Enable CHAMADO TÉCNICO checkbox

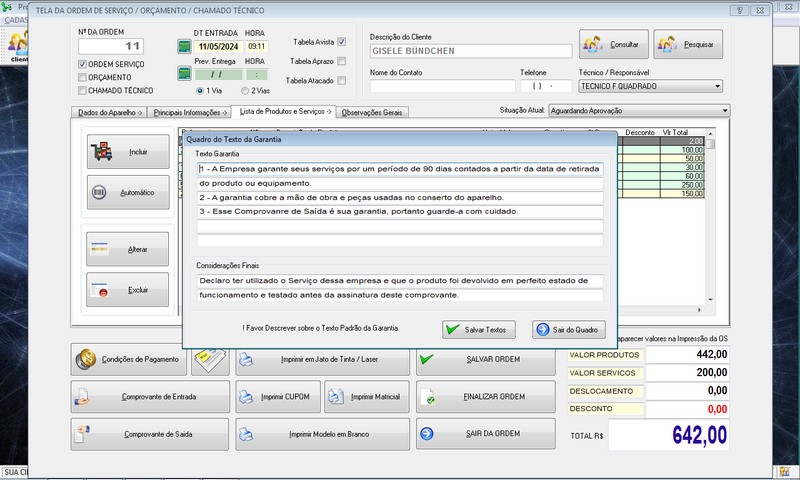[x=82, y=91]
